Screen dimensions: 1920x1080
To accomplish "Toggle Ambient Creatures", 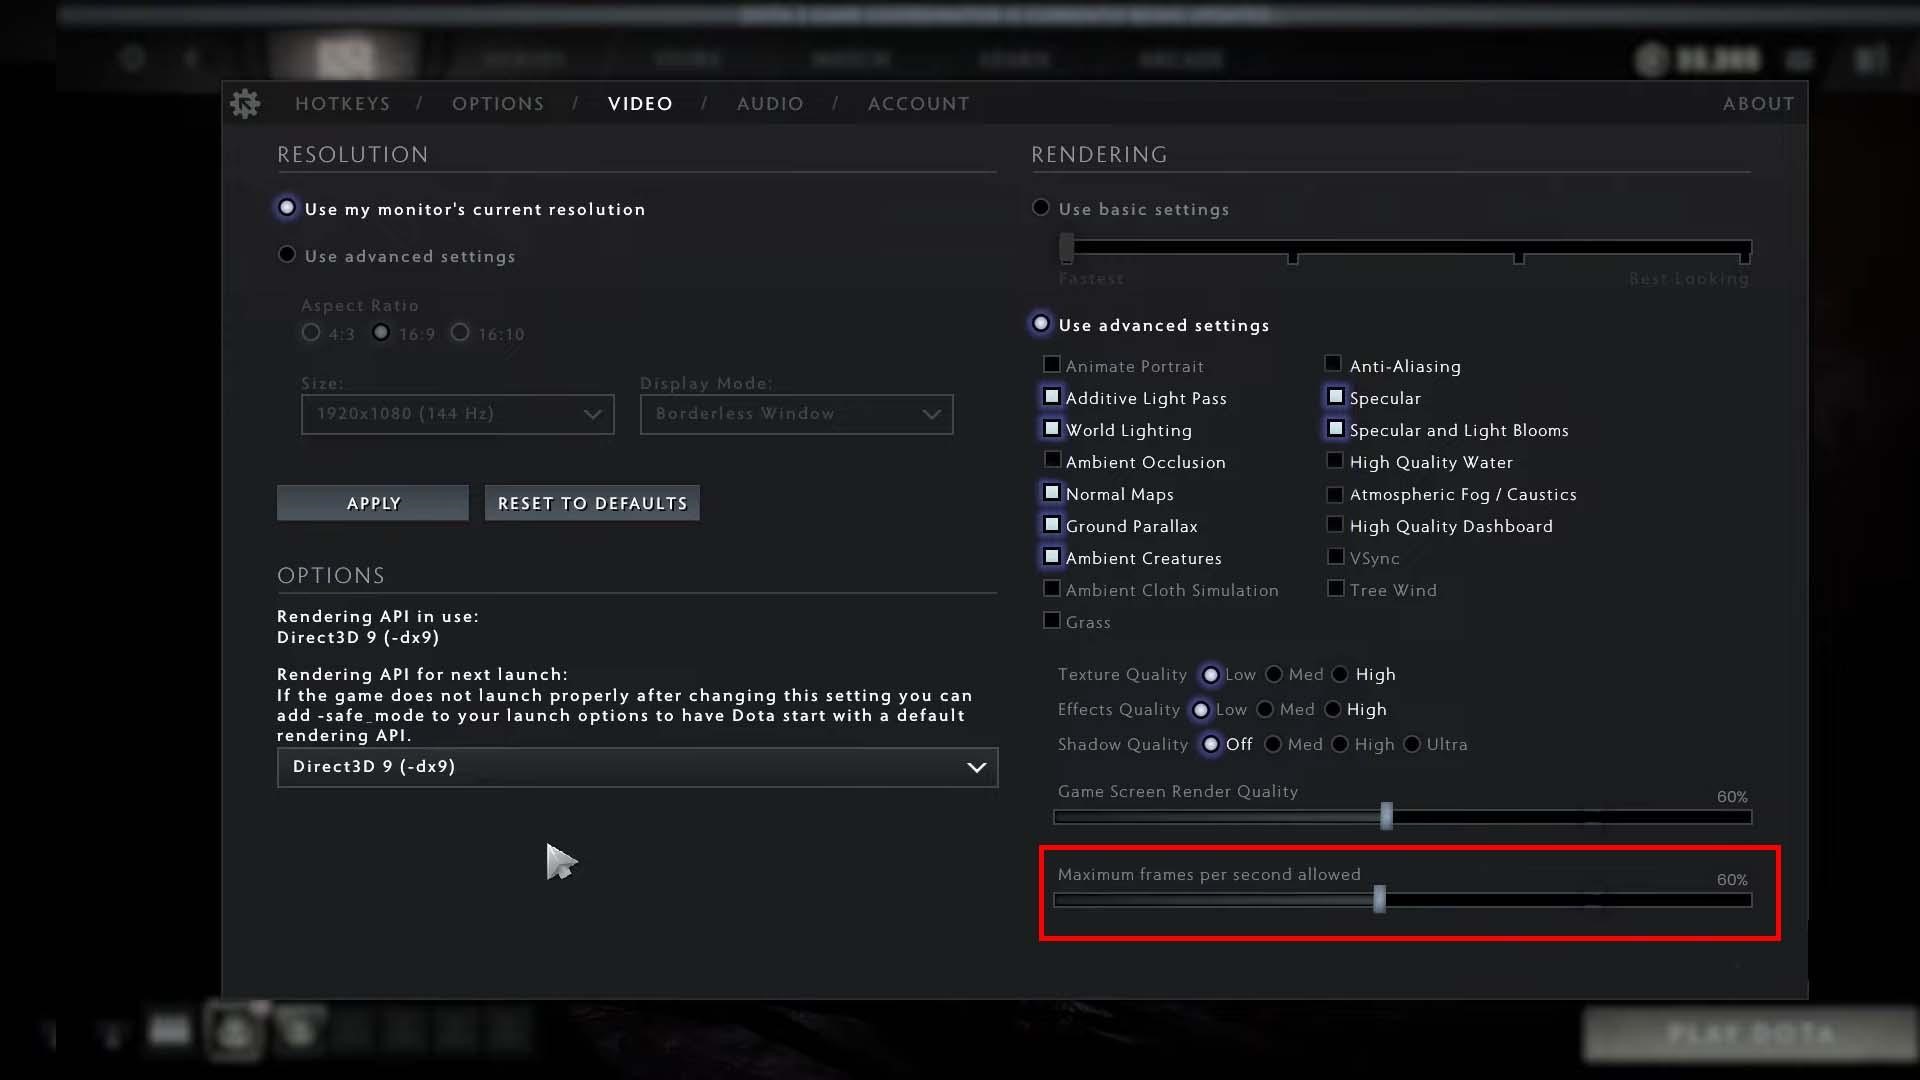I will coord(1052,557).
